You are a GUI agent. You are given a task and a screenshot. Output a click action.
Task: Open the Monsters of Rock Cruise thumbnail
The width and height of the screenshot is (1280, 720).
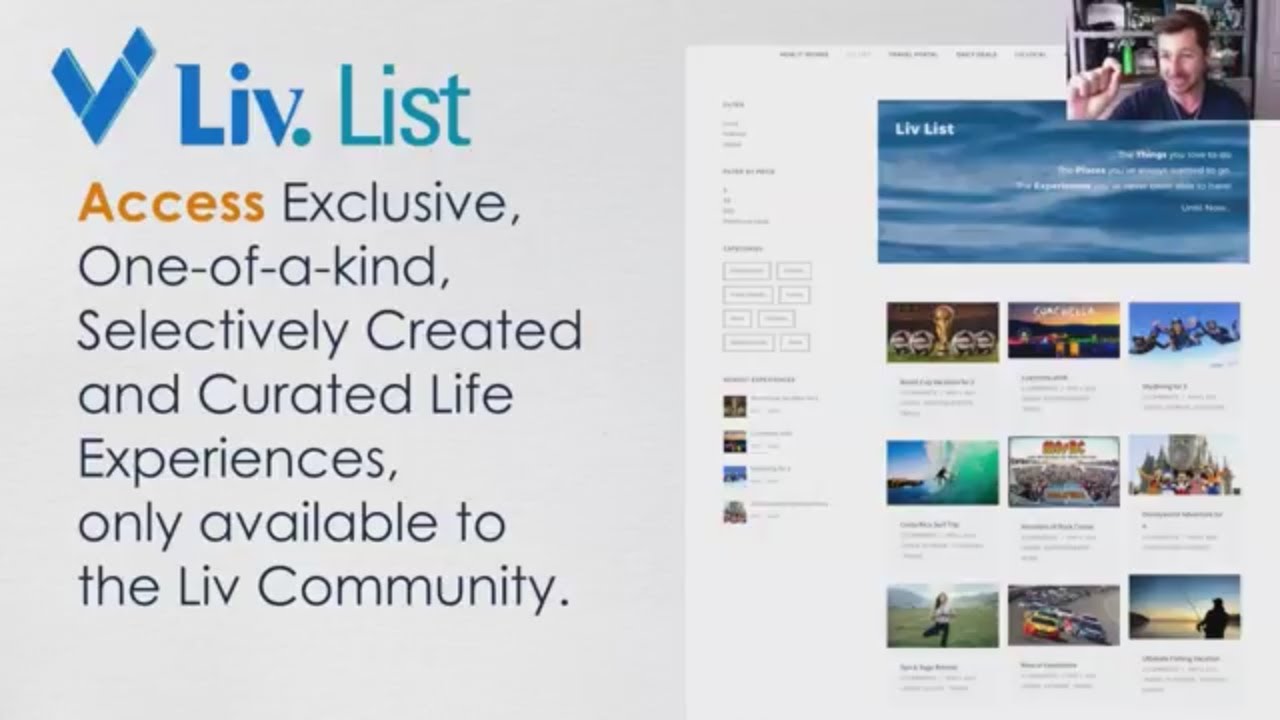1063,471
